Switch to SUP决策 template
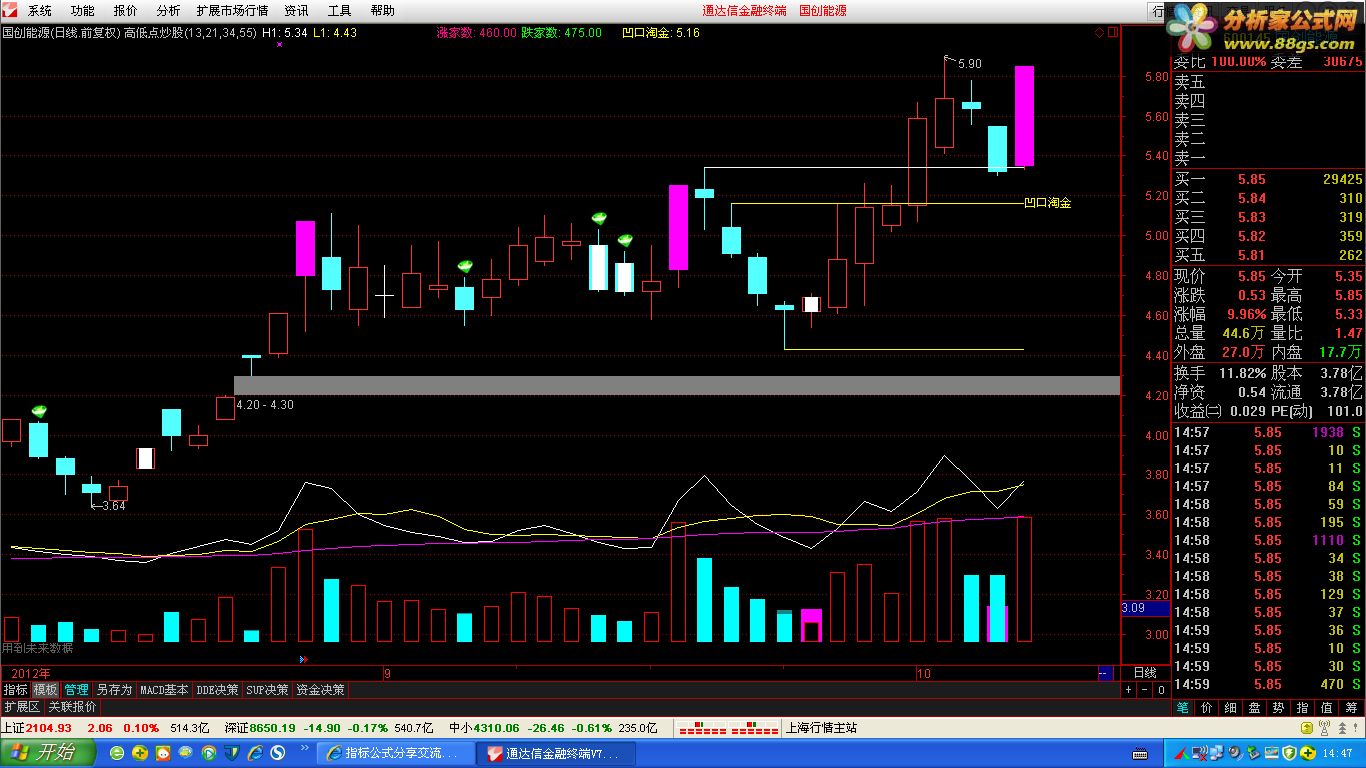Viewport: 1366px width, 768px height. [x=267, y=690]
